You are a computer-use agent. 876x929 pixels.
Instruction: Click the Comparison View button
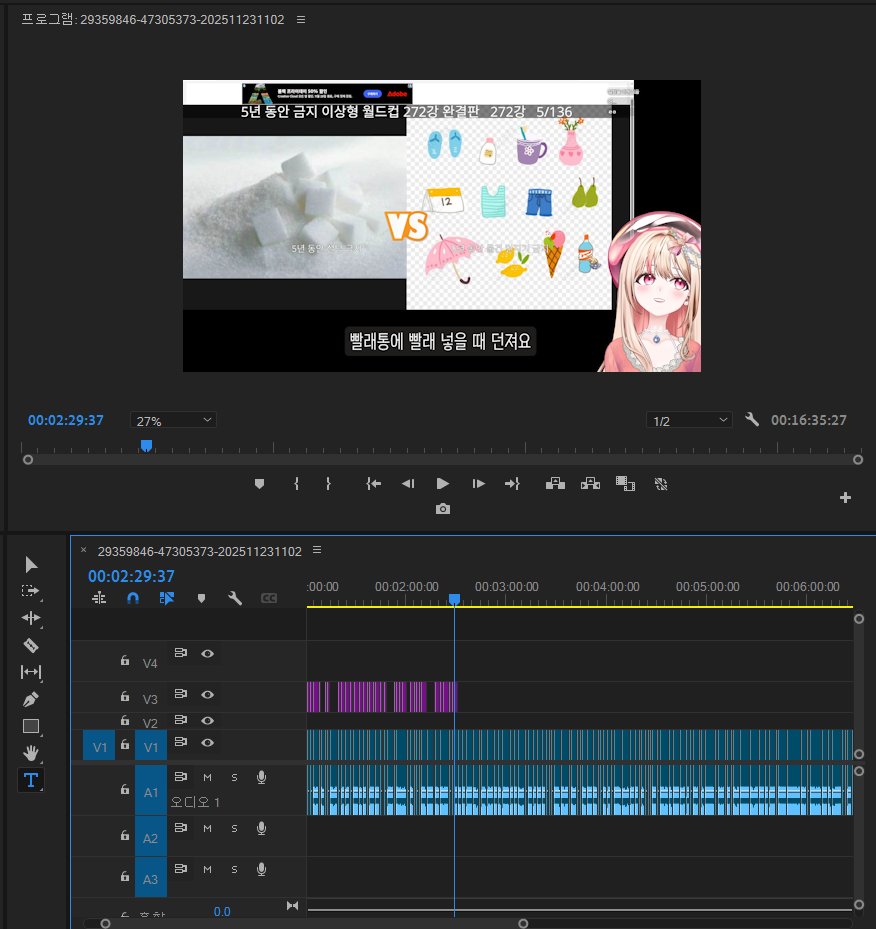625,484
